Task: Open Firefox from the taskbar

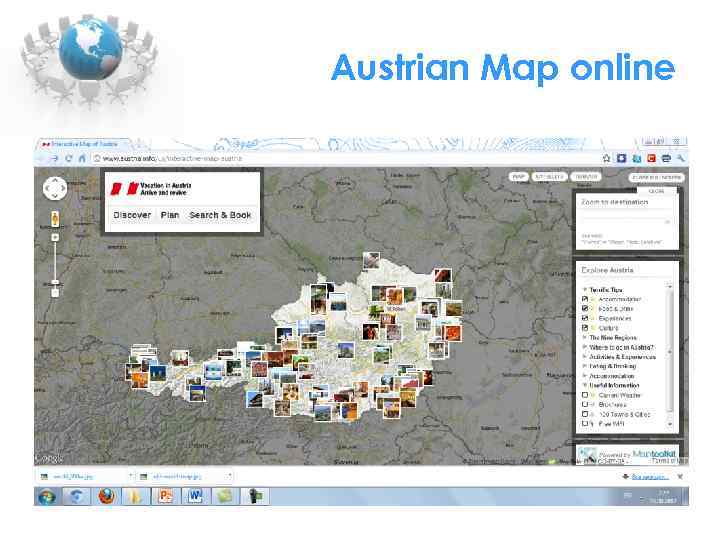Action: 106,496
